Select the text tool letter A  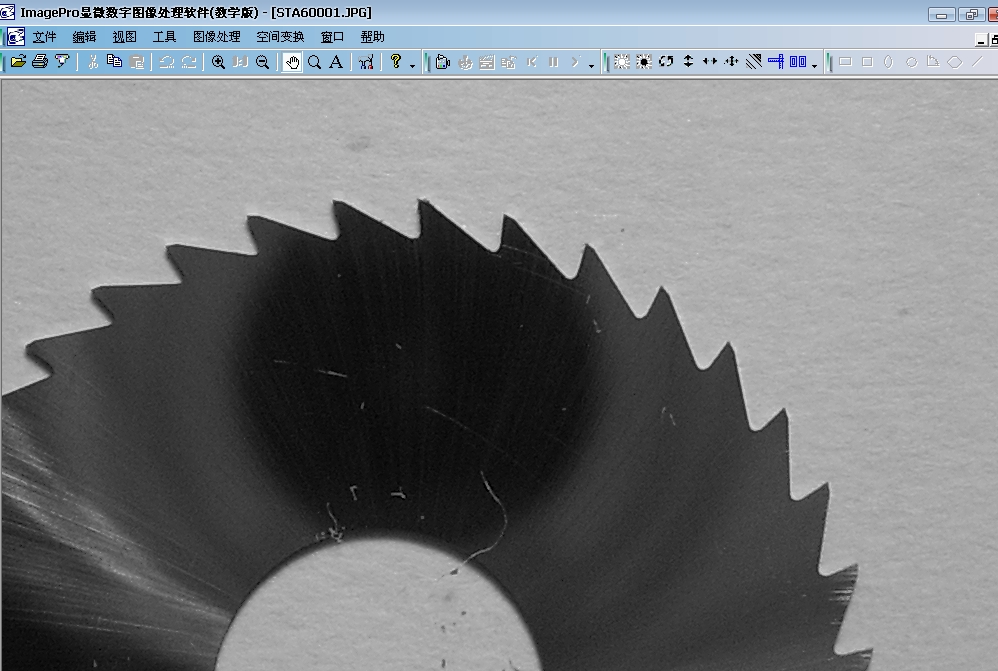[x=336, y=62]
